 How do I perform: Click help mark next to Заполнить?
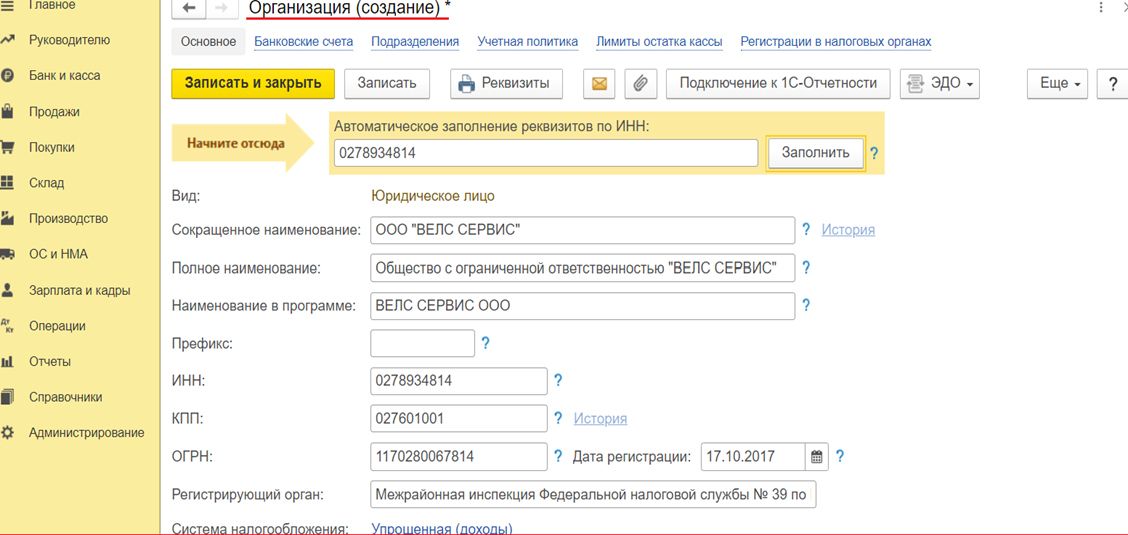coord(874,152)
